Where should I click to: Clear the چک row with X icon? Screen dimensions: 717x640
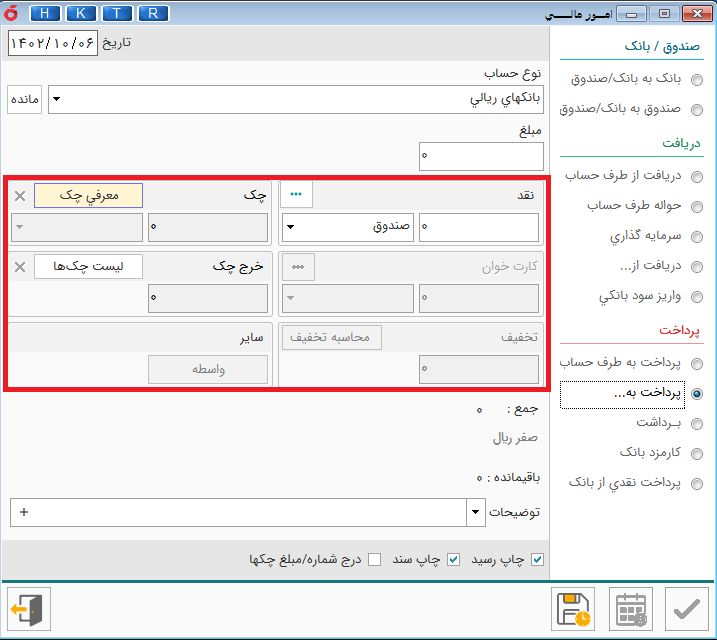20,196
